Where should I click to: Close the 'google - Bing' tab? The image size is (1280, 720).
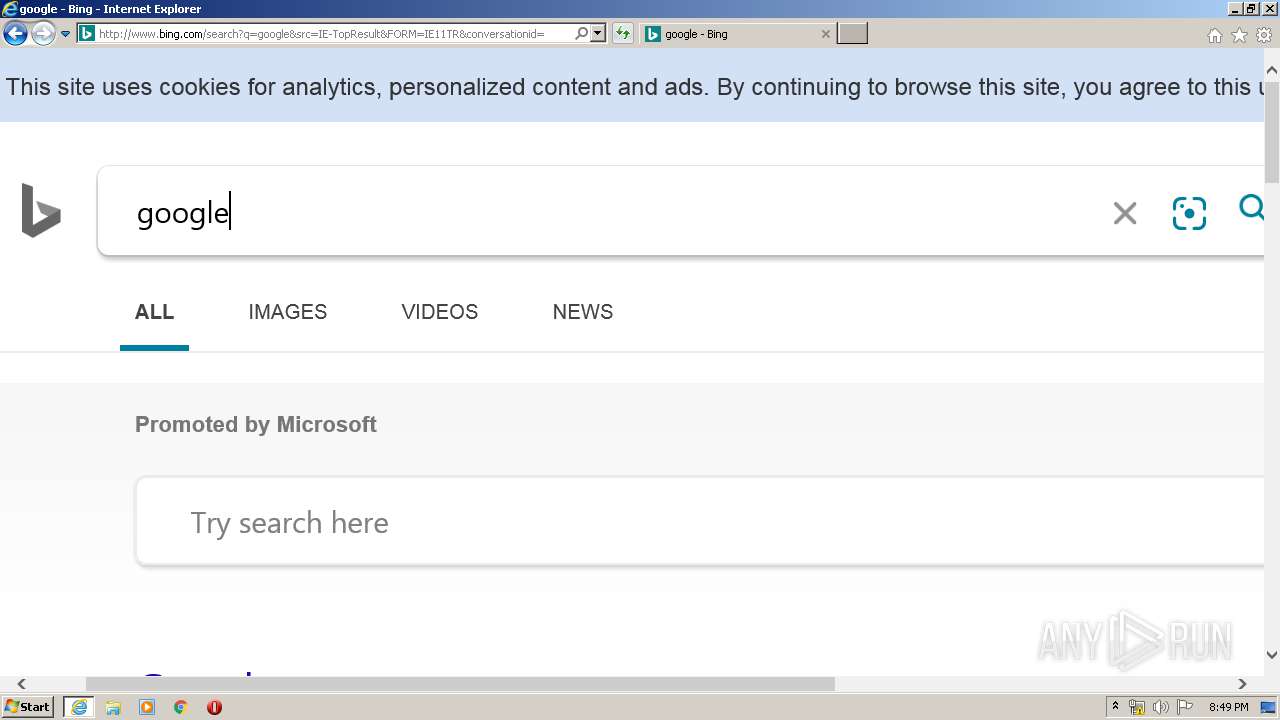coord(825,34)
